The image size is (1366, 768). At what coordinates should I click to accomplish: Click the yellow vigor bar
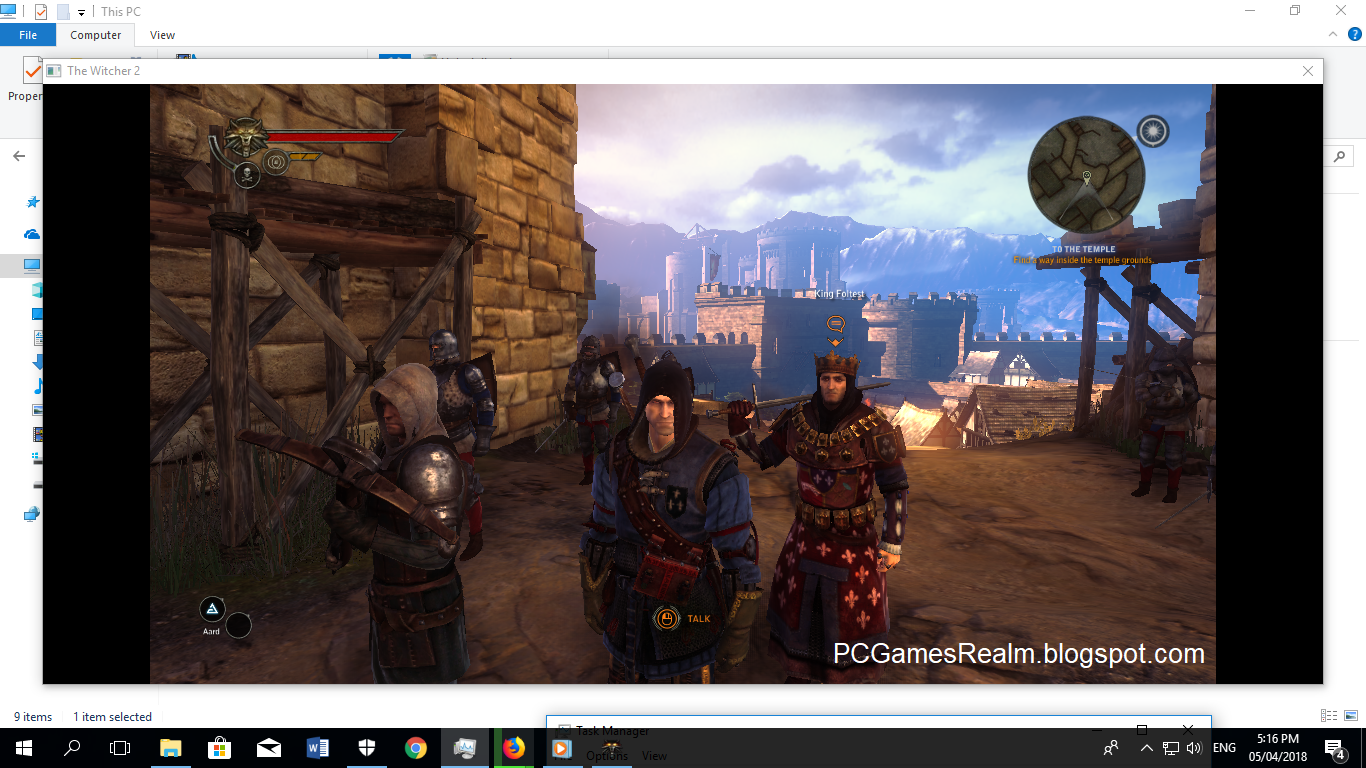click(305, 157)
